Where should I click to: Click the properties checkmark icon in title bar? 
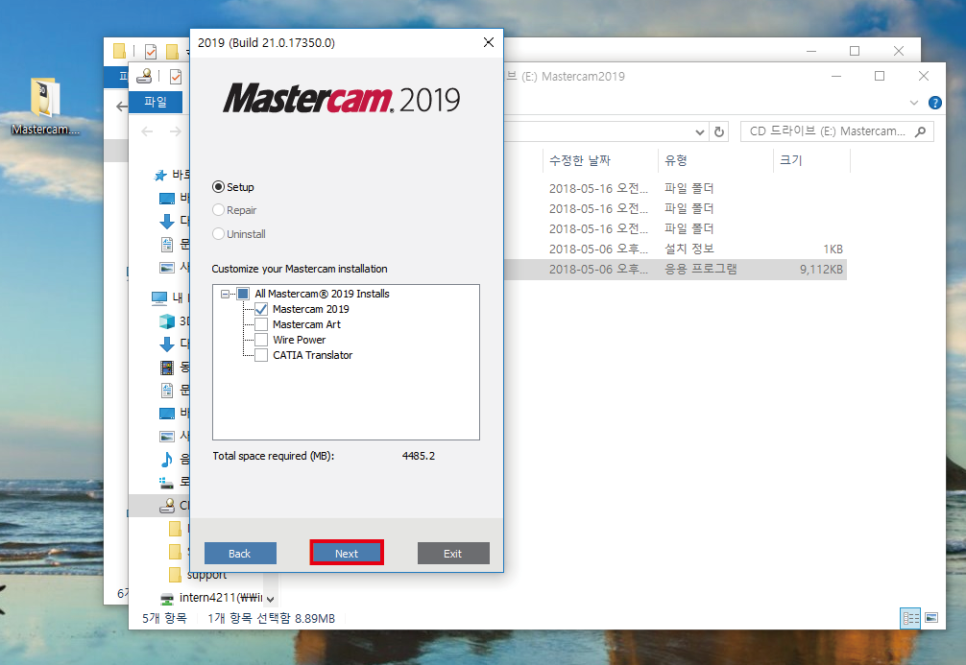coord(176,76)
